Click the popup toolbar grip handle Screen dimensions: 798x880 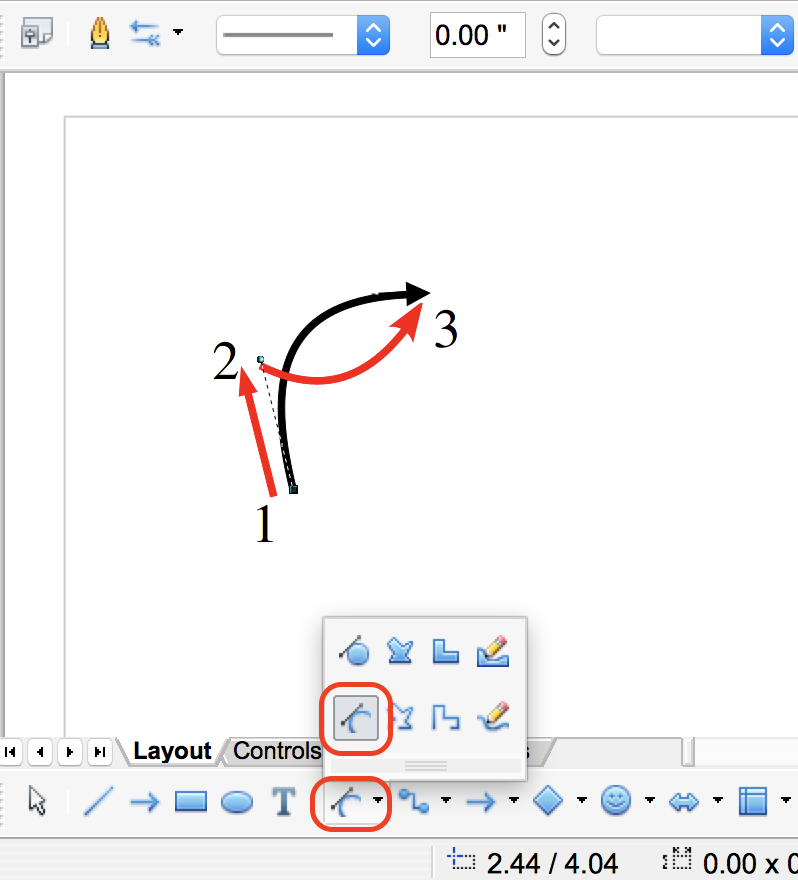pos(426,766)
